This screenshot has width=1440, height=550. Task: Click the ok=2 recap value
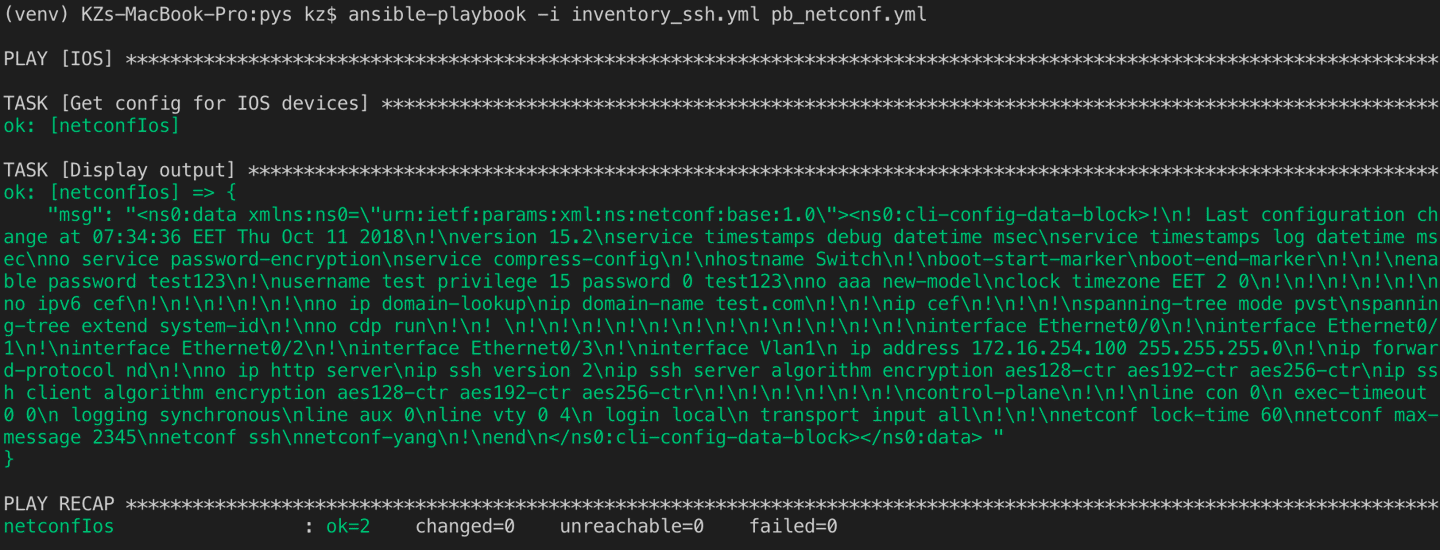tap(348, 526)
